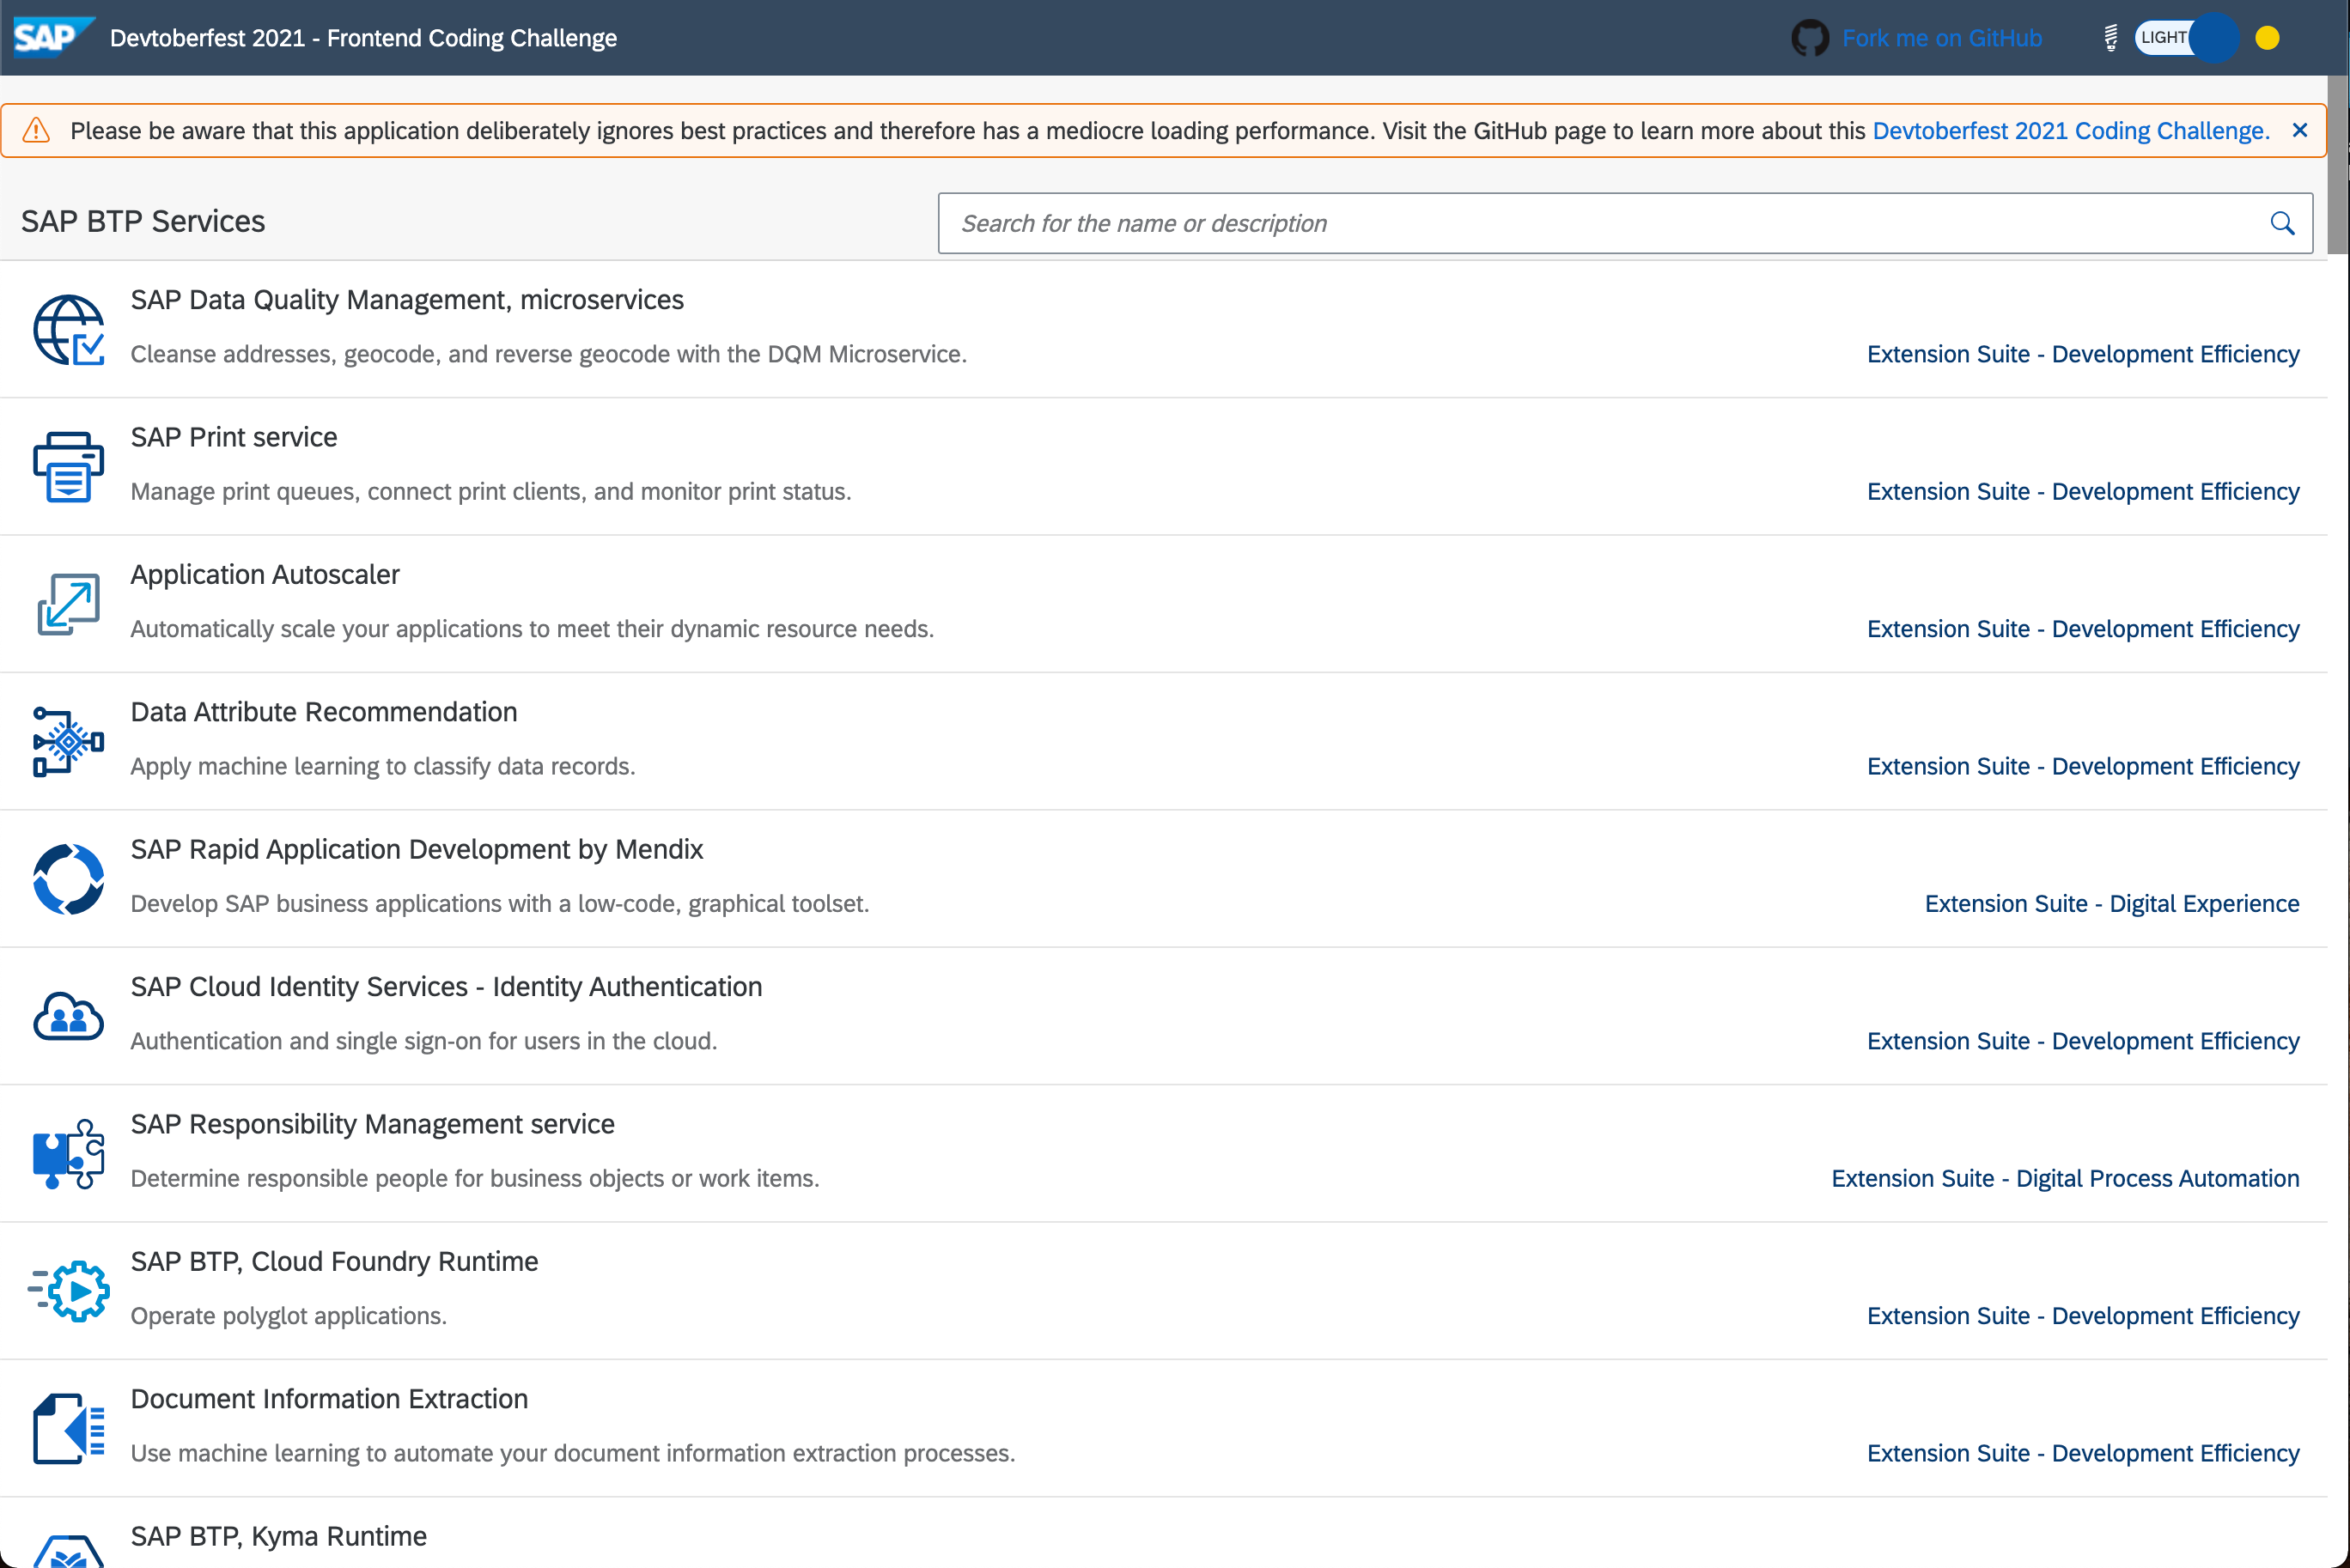Focus the service search input field
The width and height of the screenshot is (2350, 1568).
click(x=1600, y=223)
